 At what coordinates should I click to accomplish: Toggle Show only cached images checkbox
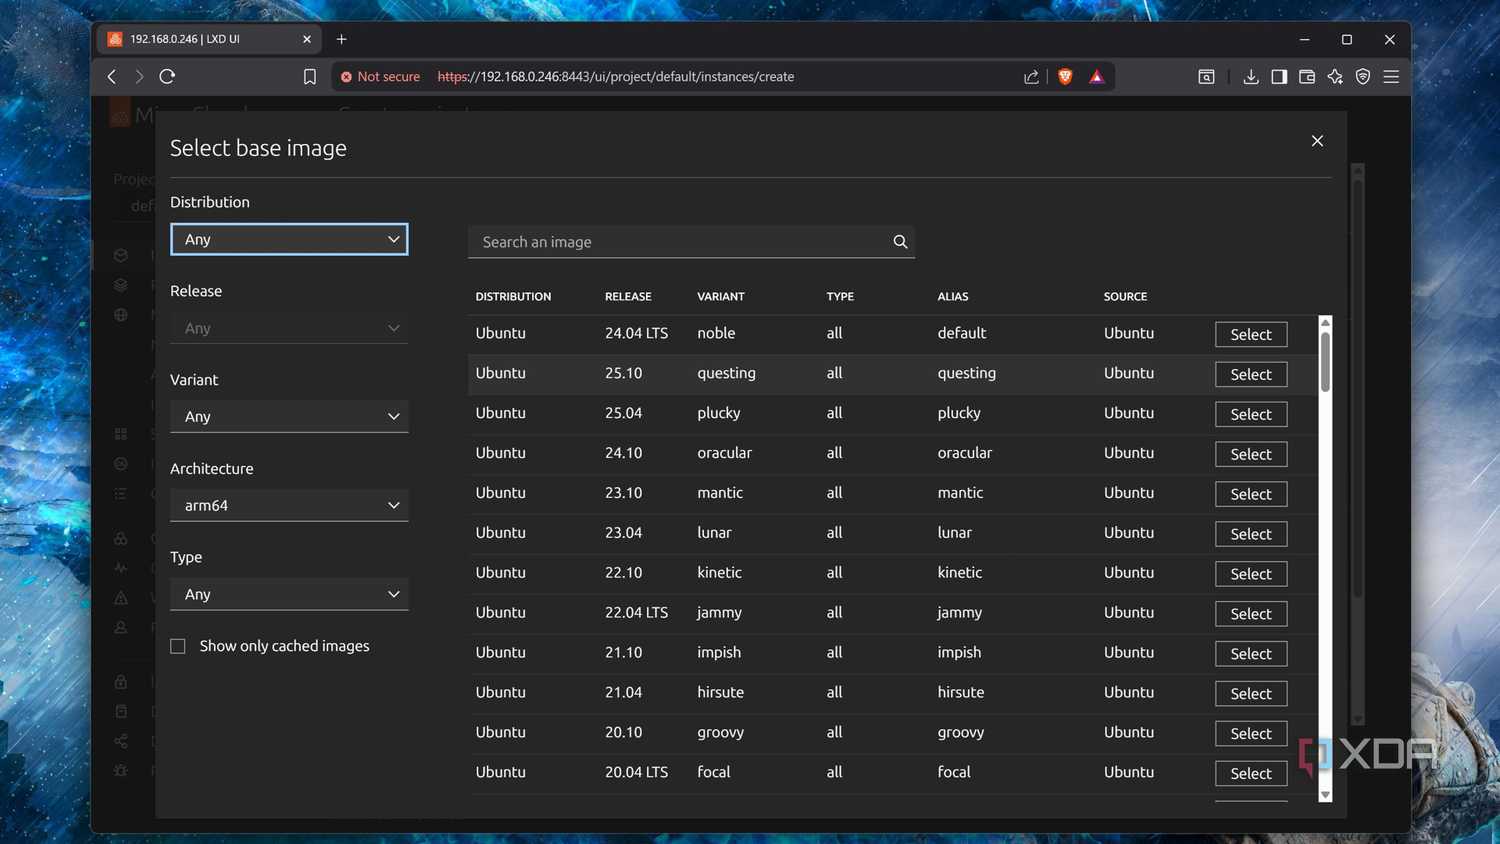178,646
